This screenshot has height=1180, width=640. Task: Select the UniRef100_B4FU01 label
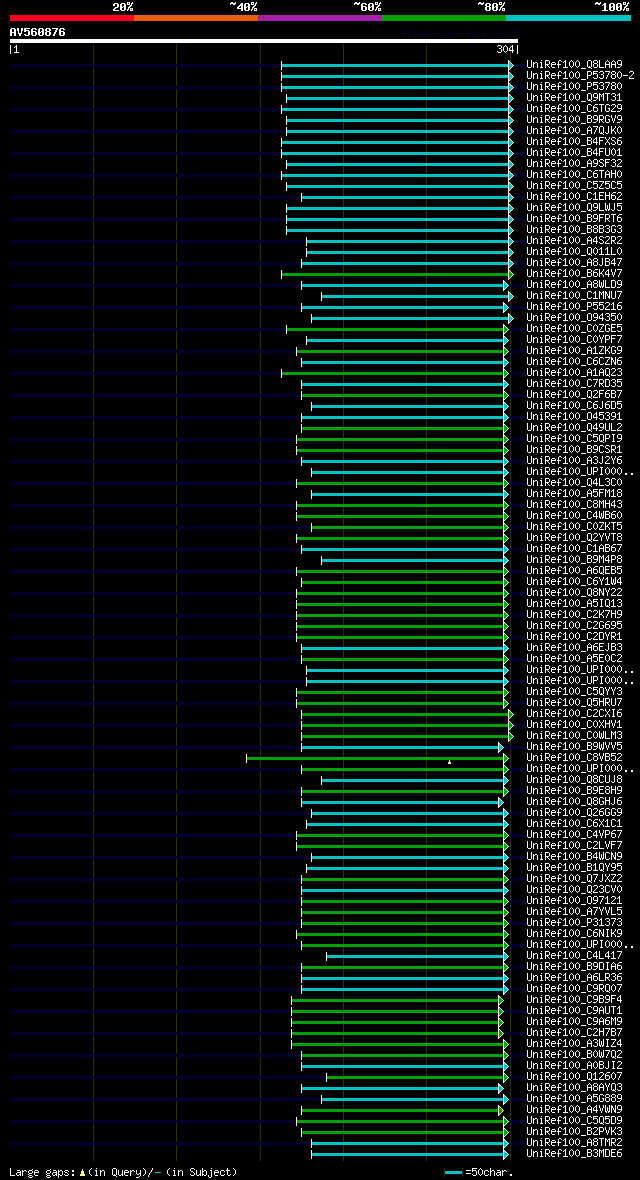574,153
